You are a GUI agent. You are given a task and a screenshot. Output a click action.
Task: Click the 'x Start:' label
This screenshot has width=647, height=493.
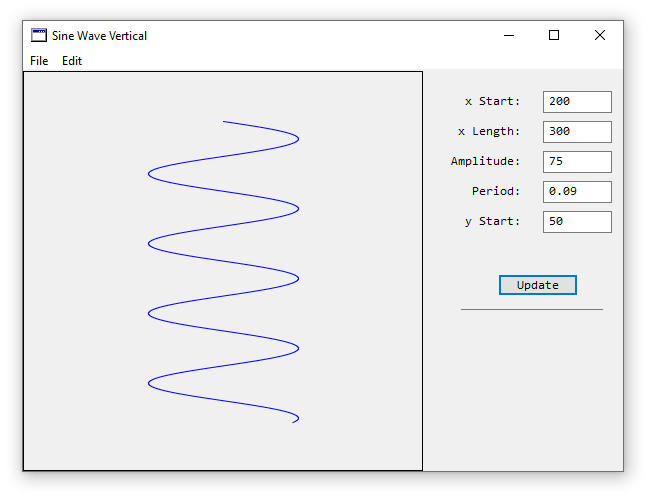[x=492, y=101]
